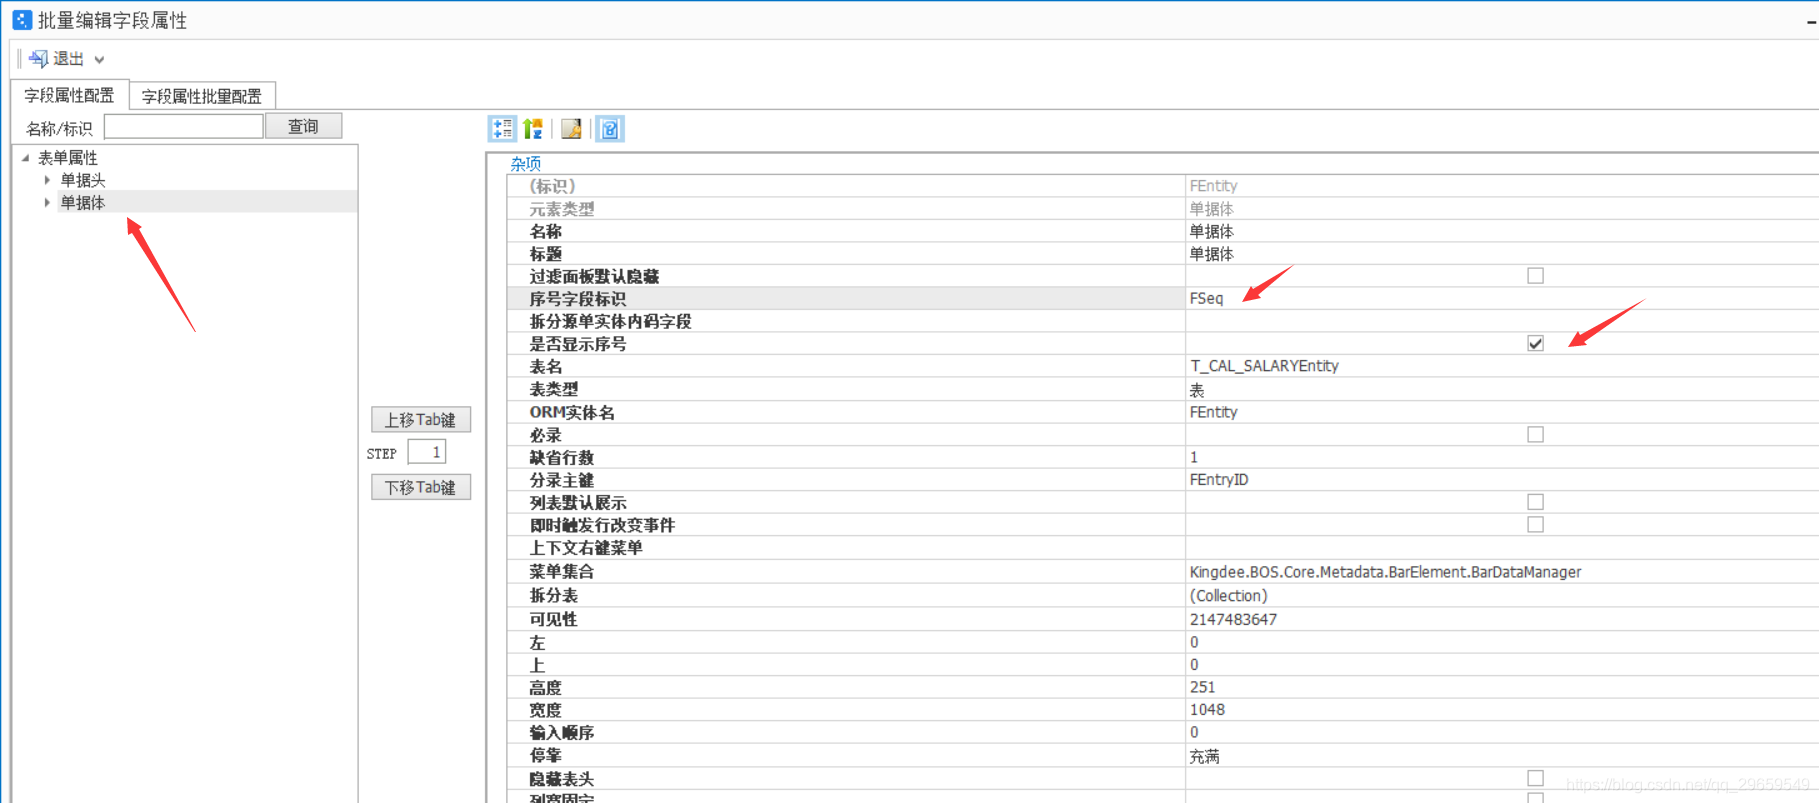This screenshot has width=1819, height=803.
Task: Expand the 单据体 tree node
Action: (47, 202)
